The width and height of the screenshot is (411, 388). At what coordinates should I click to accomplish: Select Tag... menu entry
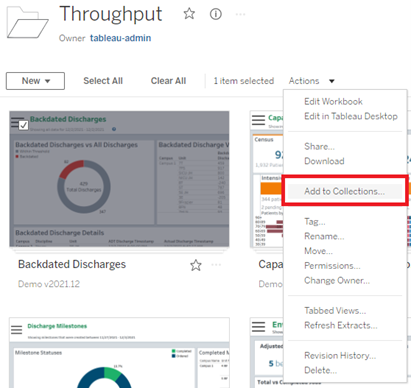click(x=315, y=221)
